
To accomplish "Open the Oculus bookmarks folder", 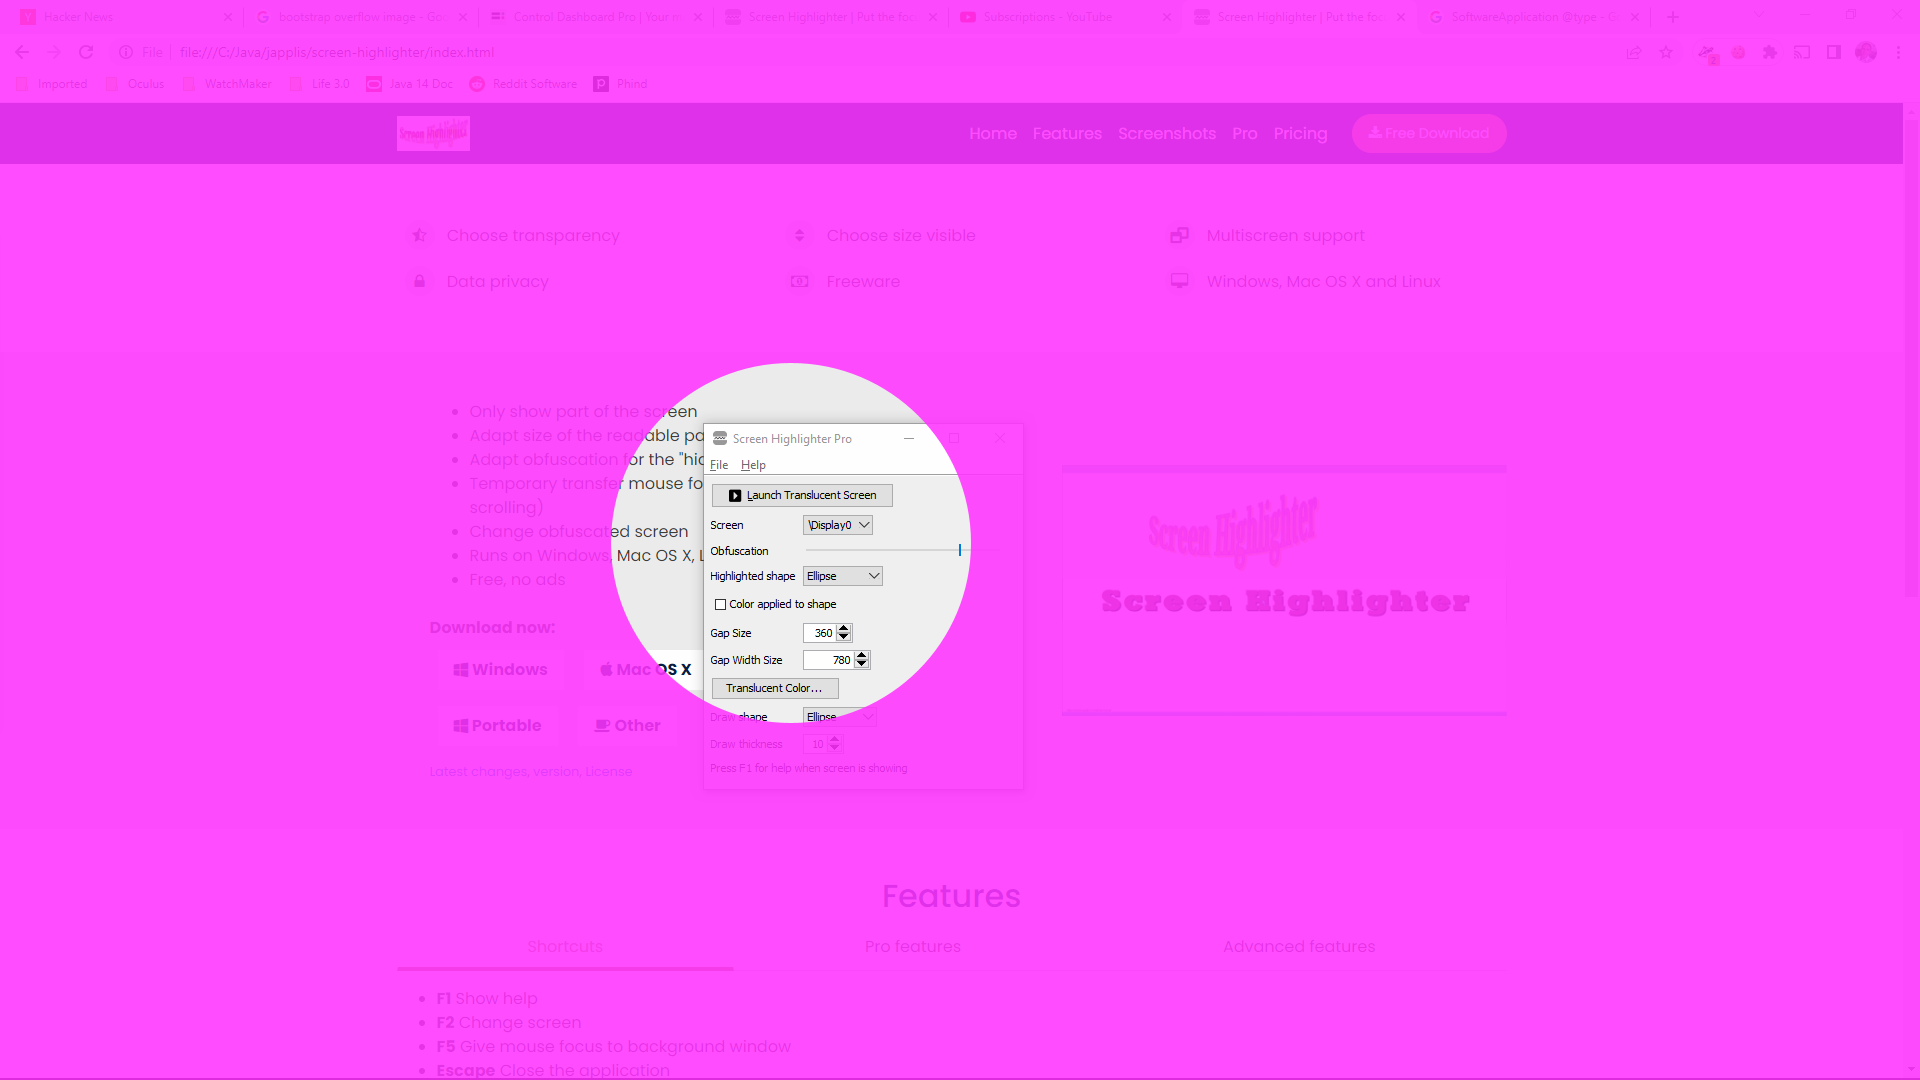I will click(135, 84).
